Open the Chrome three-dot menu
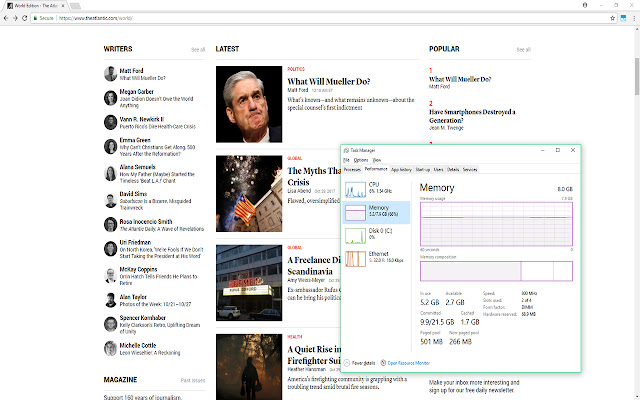 tap(634, 18)
